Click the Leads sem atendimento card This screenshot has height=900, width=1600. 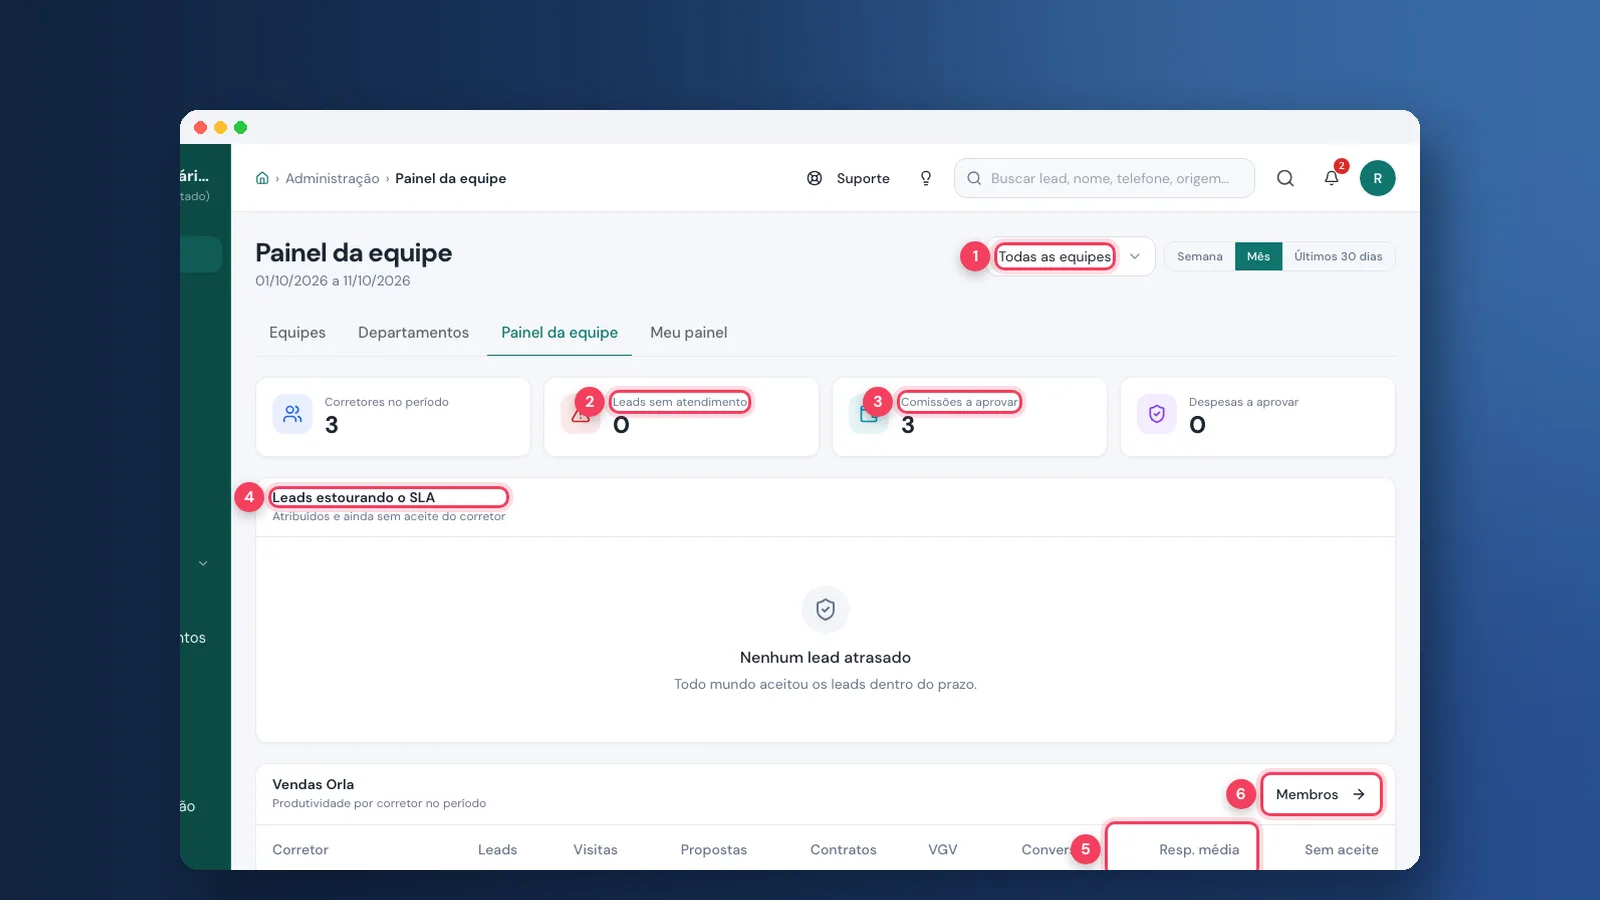tap(681, 417)
